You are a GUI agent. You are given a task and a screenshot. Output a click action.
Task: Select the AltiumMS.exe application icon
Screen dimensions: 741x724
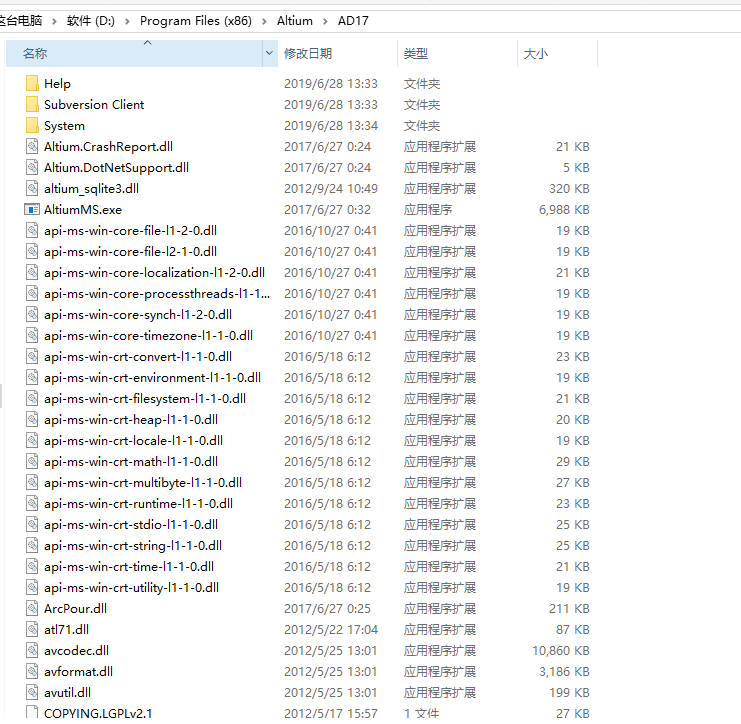(32, 209)
